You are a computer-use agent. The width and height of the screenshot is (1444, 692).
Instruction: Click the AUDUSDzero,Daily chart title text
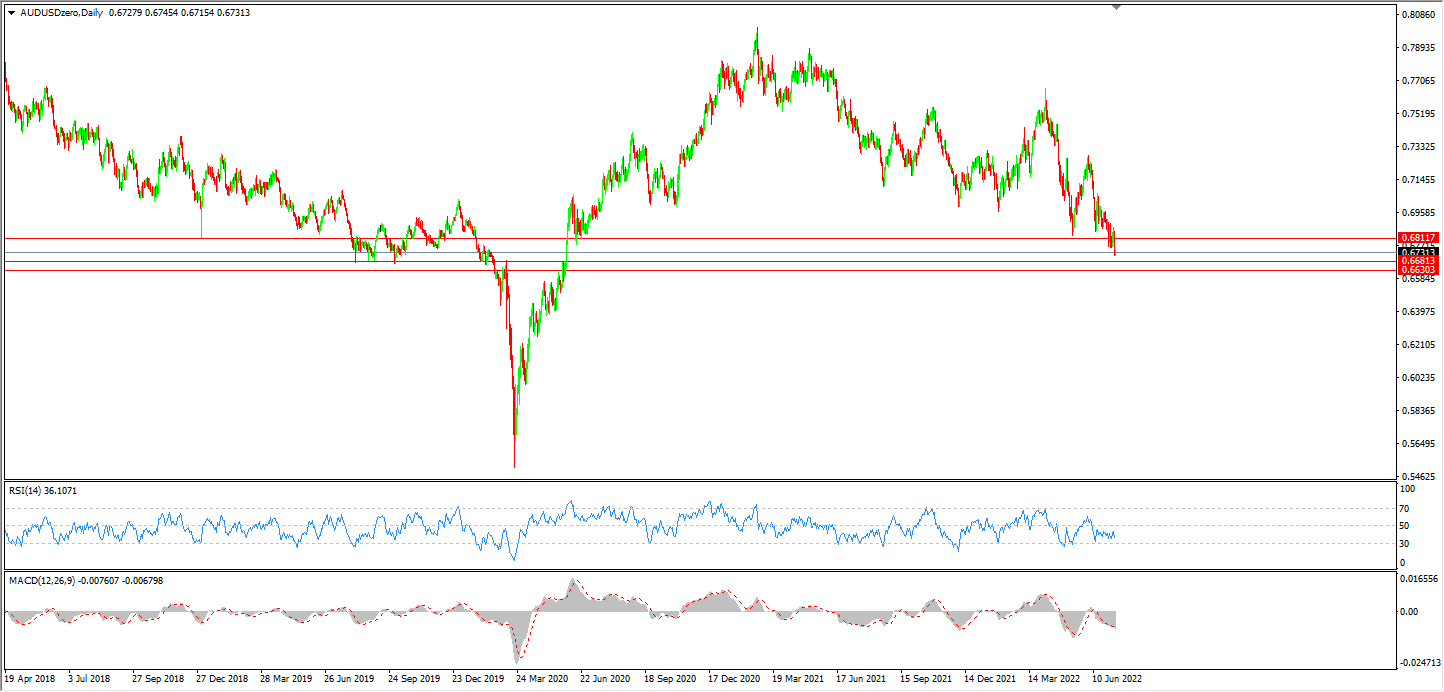(62, 13)
